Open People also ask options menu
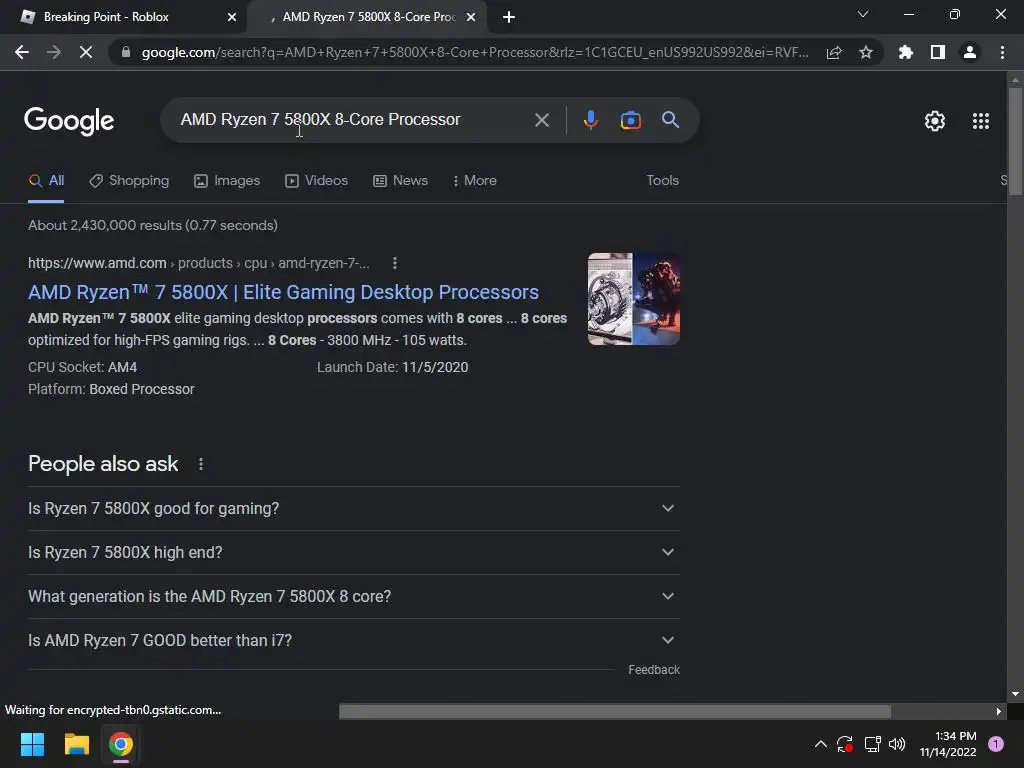Screen dimensions: 1024x768 coord(200,464)
